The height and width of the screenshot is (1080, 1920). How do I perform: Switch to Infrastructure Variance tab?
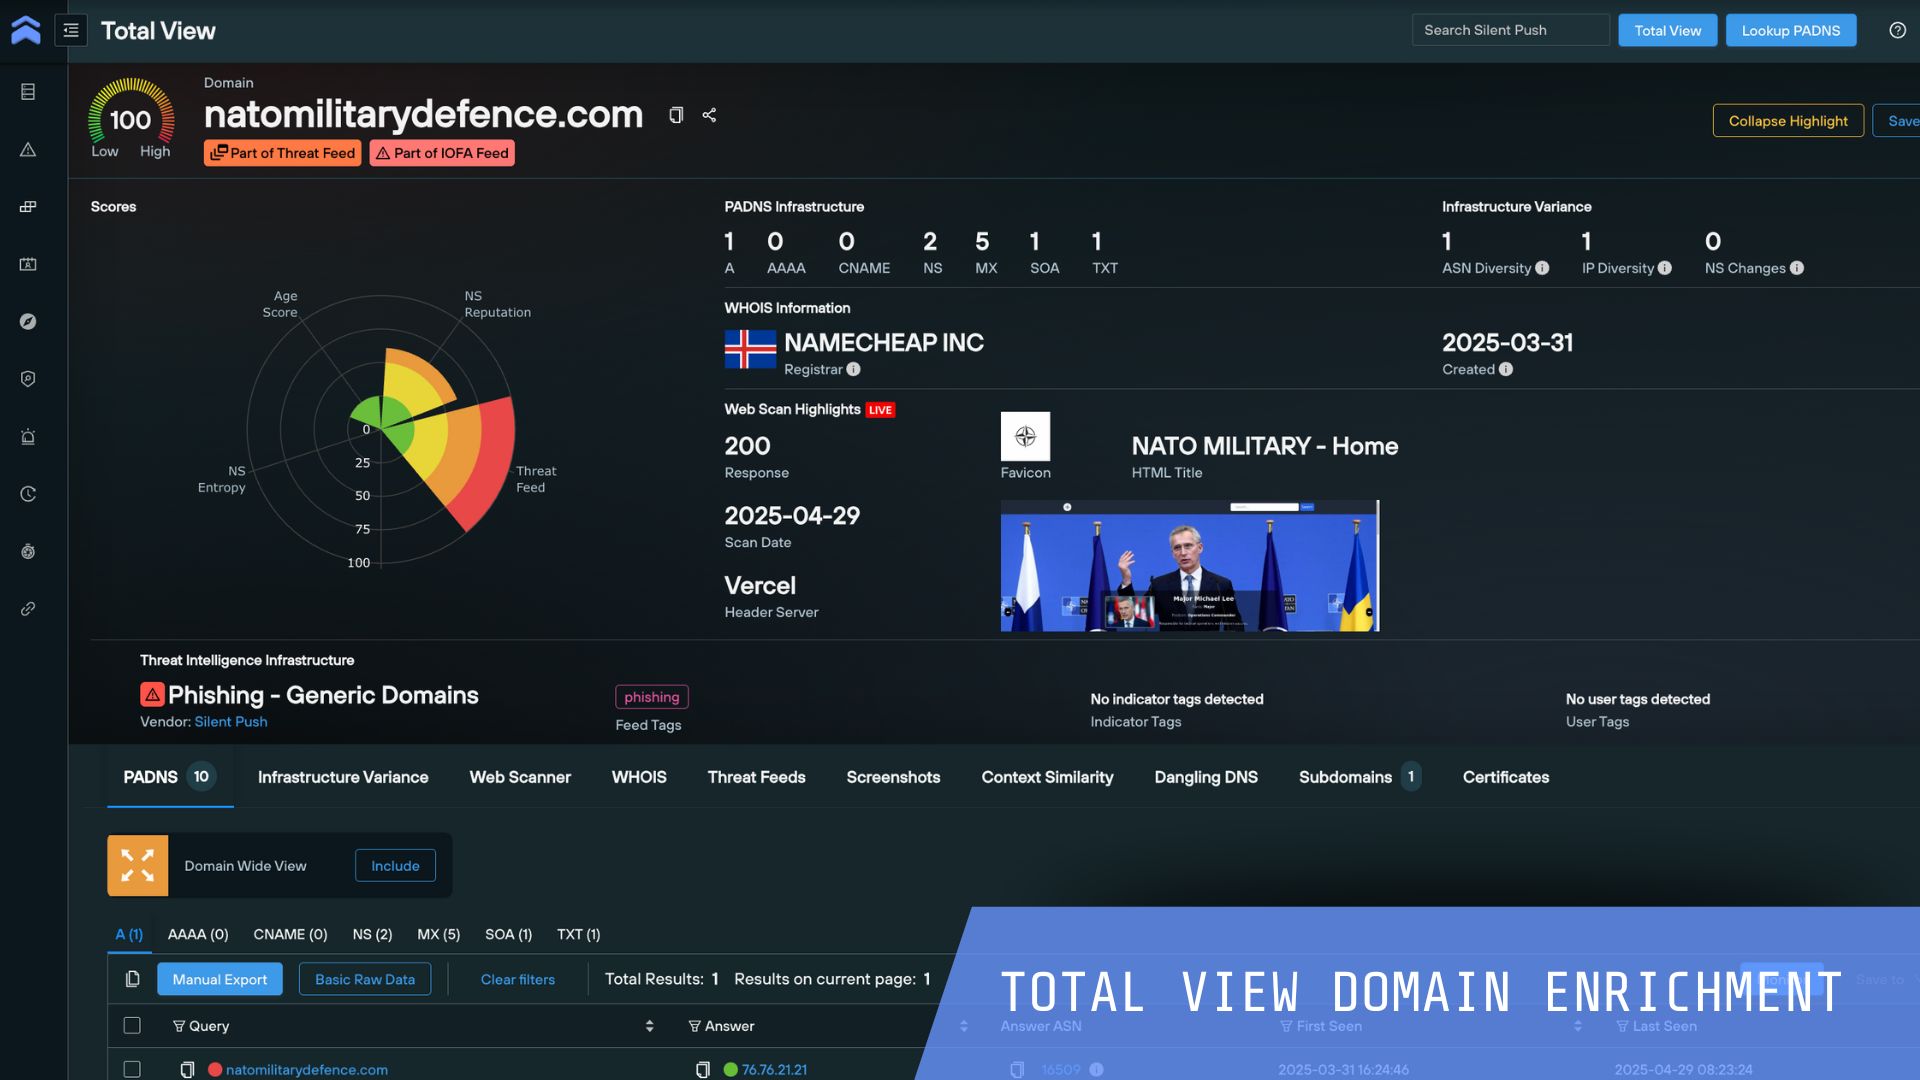[x=343, y=777]
